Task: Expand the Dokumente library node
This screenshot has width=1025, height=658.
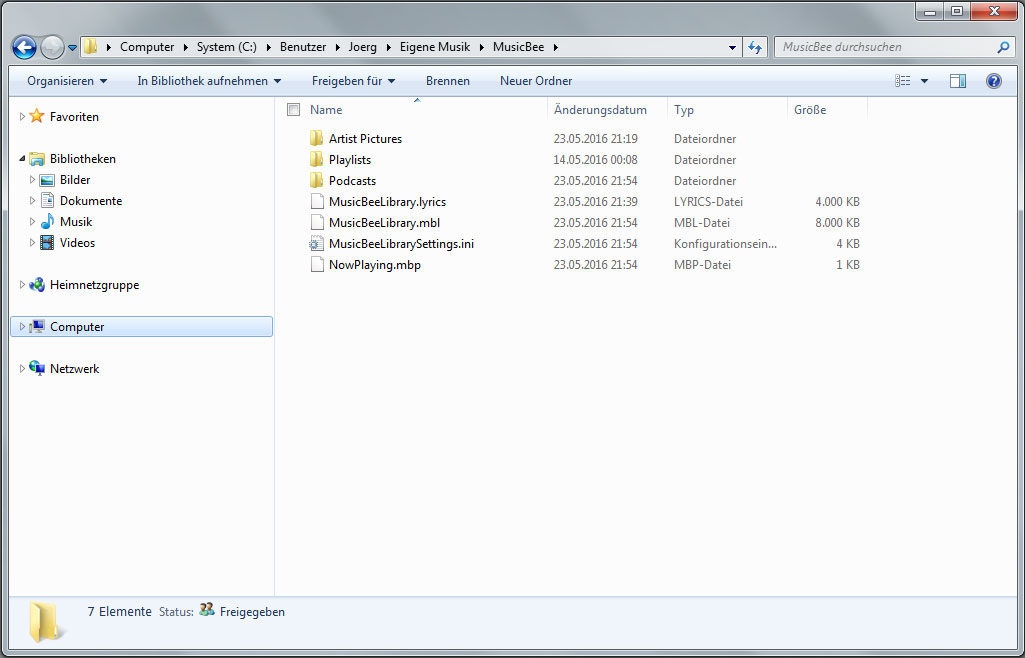Action: 32,201
